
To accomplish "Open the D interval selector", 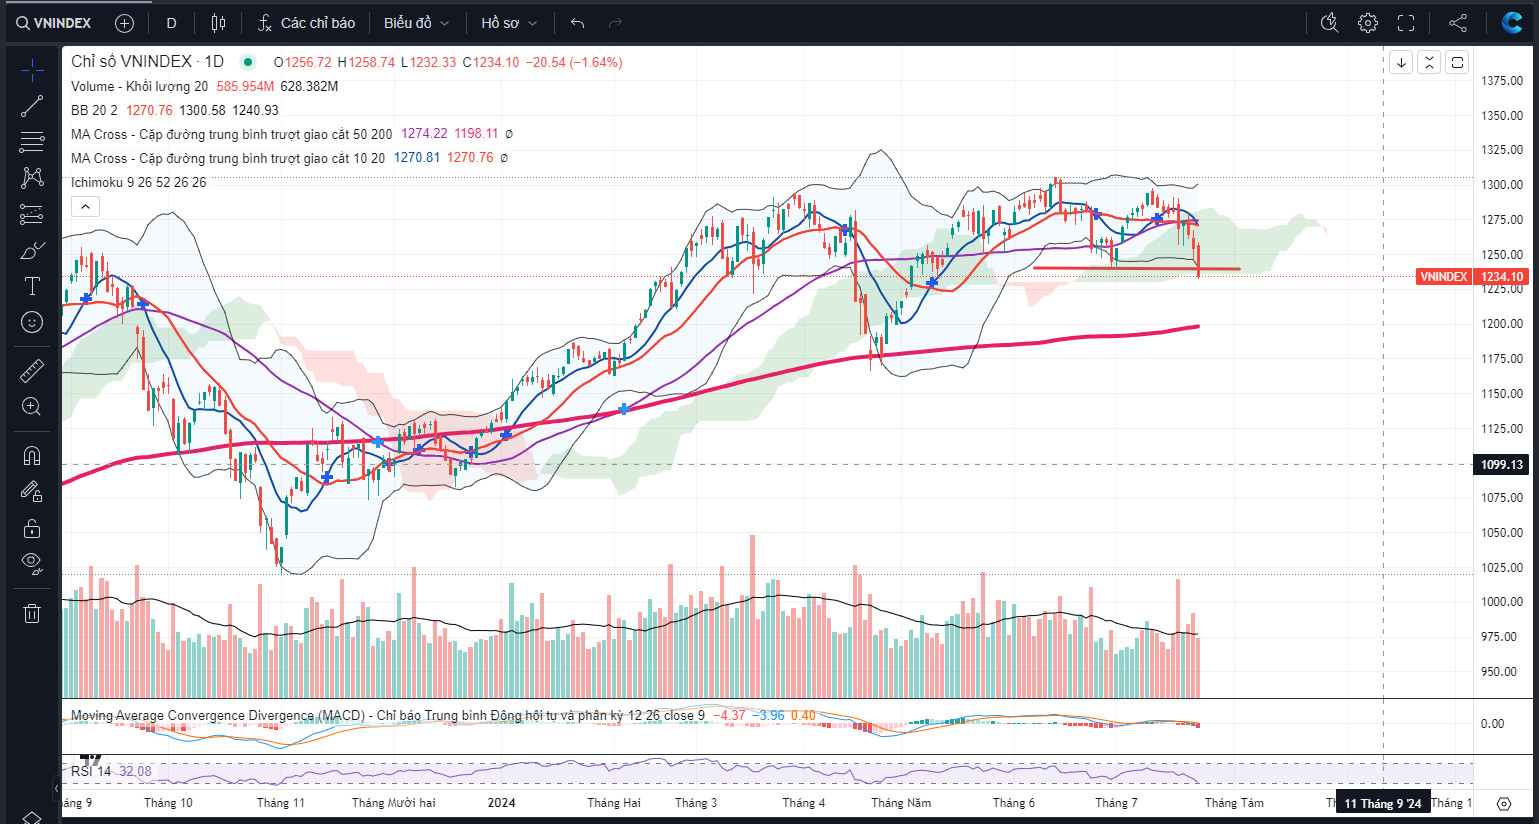I will point(171,22).
